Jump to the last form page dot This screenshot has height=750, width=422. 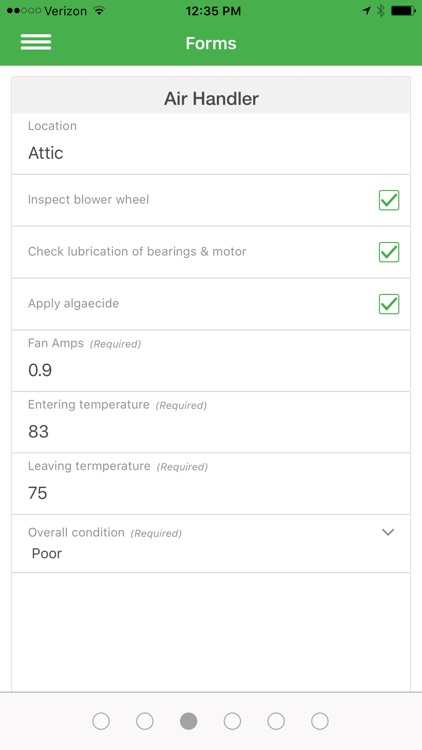[x=320, y=721]
